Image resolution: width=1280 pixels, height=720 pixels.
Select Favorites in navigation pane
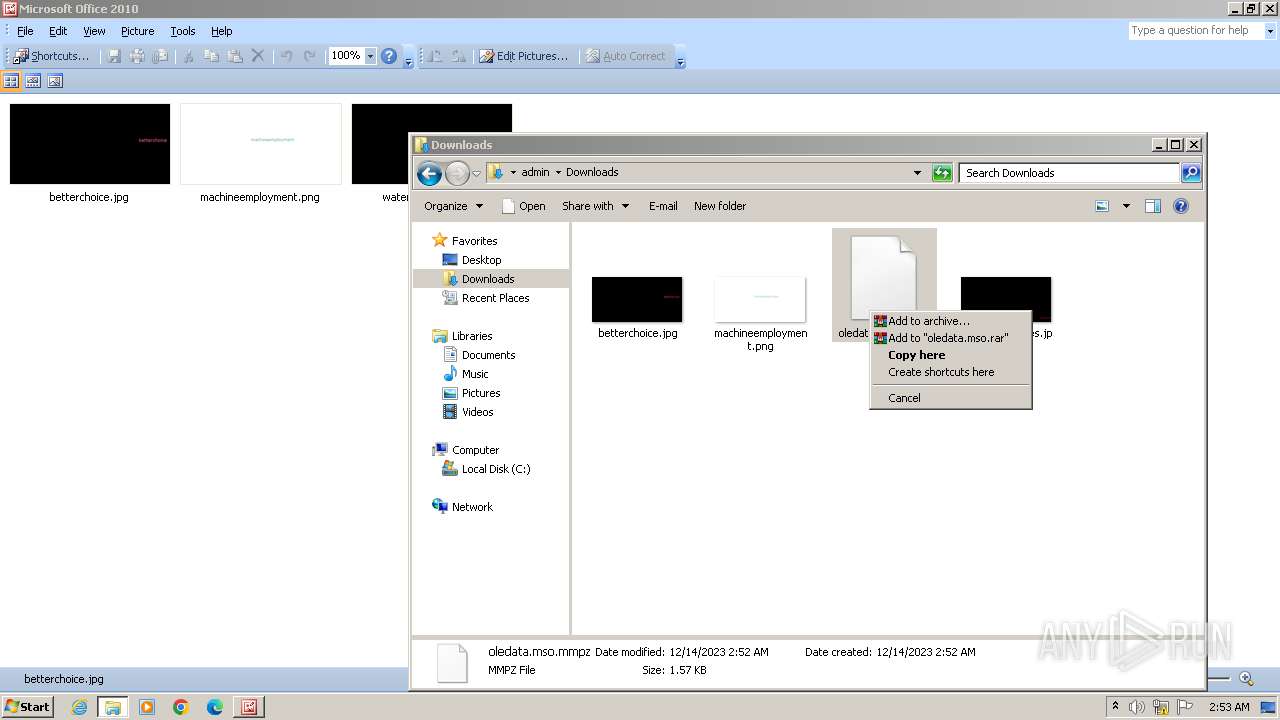point(473,241)
